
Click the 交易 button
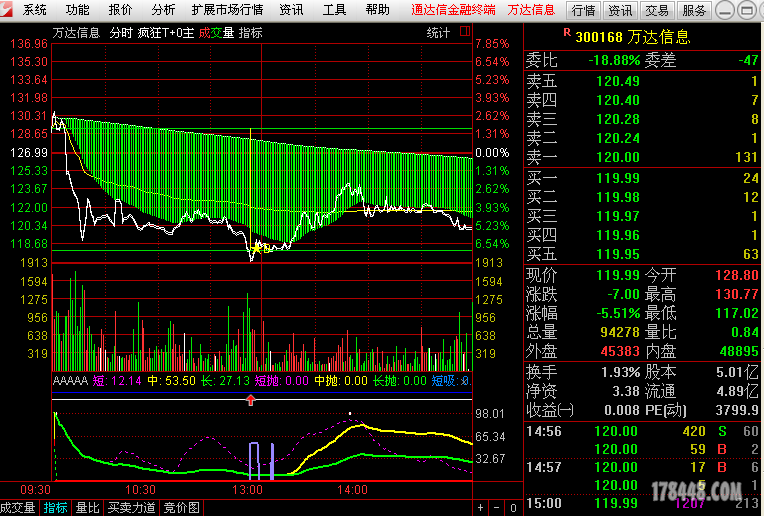point(657,10)
